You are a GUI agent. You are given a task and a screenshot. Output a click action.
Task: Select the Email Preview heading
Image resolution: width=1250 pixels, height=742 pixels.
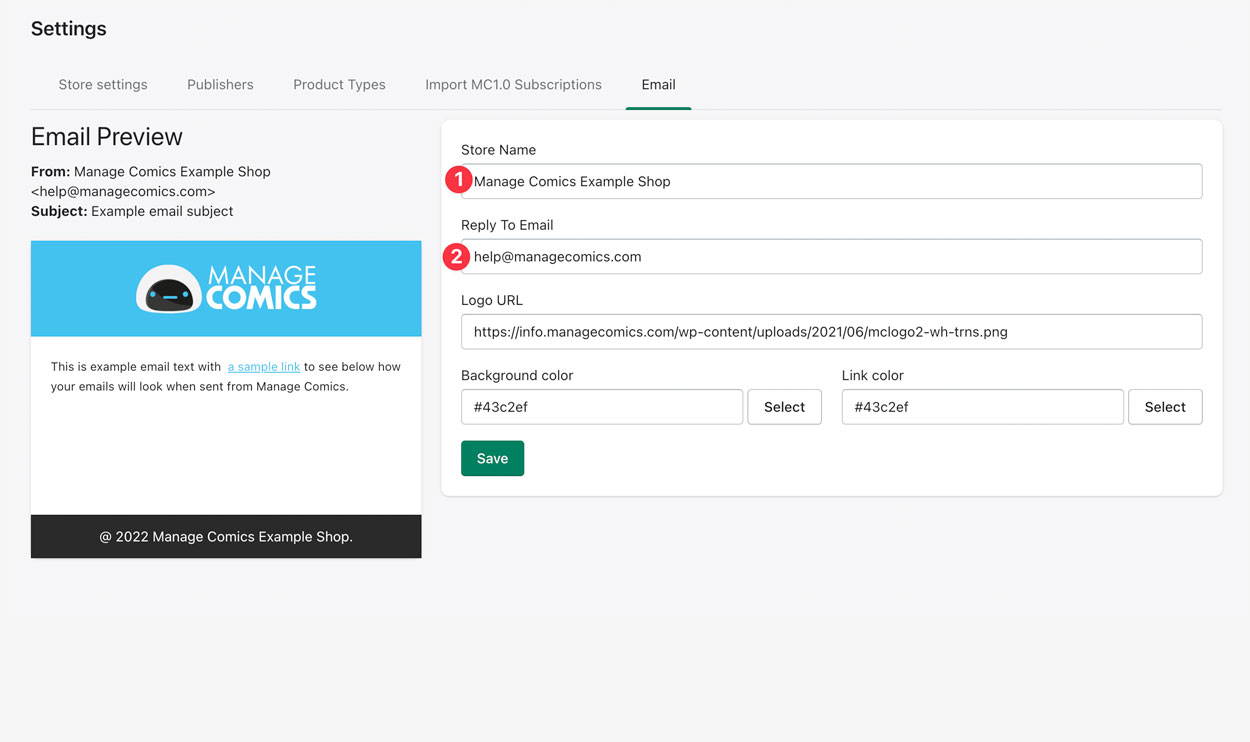(x=107, y=137)
